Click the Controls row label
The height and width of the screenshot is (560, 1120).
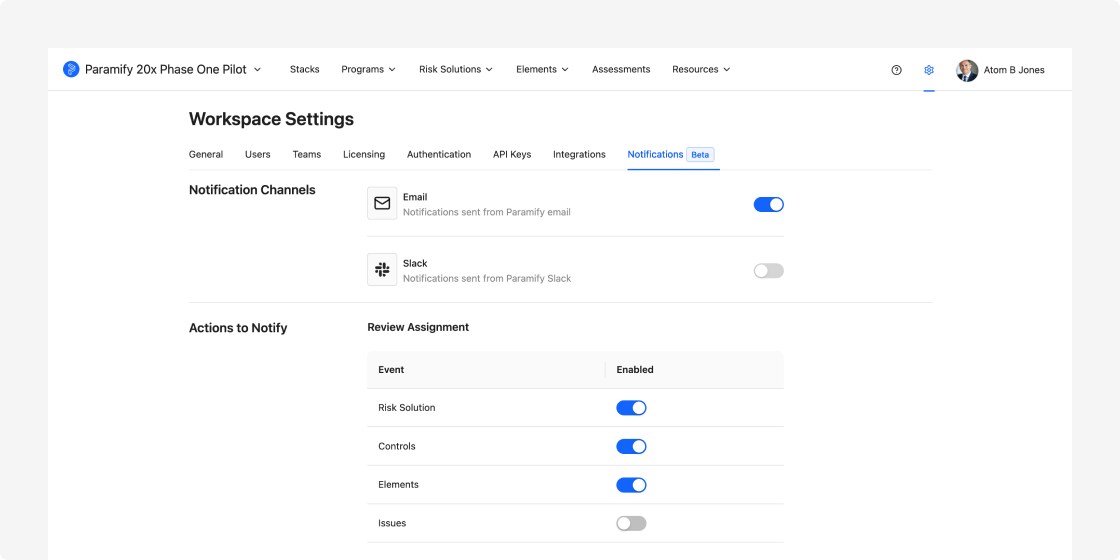[x=396, y=446]
